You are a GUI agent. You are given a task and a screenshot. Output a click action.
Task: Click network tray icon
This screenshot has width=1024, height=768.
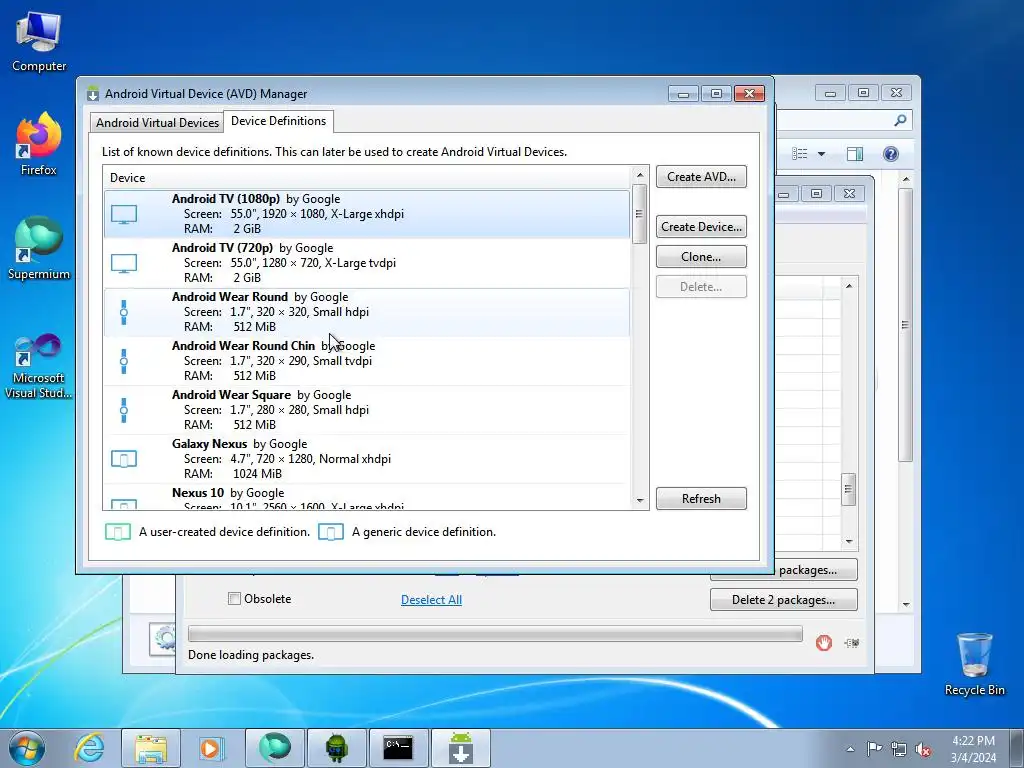899,749
